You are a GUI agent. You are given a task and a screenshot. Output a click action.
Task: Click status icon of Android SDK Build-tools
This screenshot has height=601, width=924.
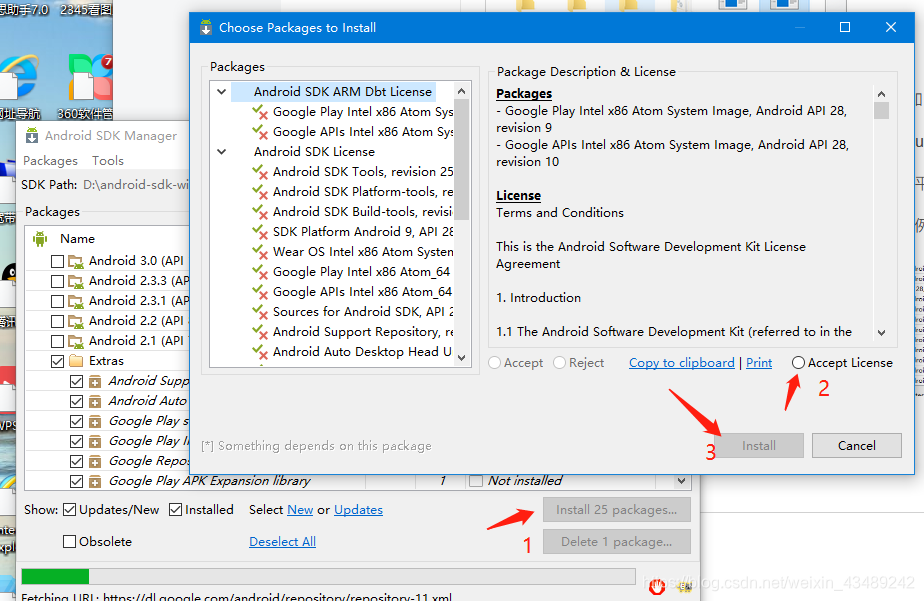(260, 212)
